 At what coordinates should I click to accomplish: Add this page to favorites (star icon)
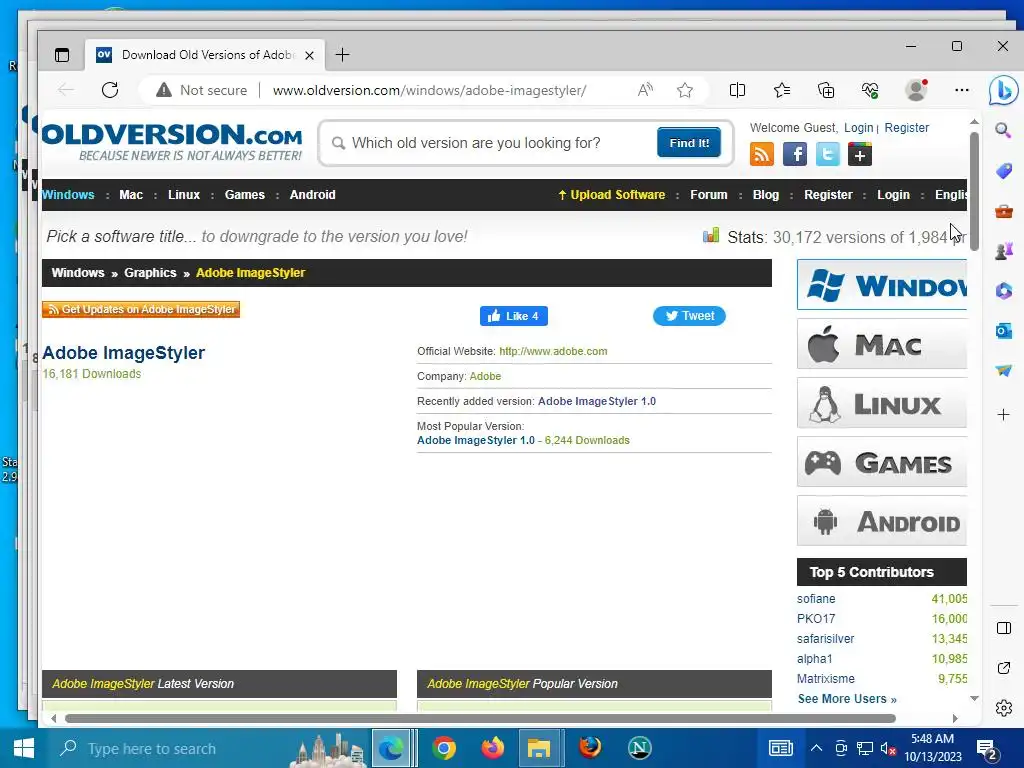(684, 90)
